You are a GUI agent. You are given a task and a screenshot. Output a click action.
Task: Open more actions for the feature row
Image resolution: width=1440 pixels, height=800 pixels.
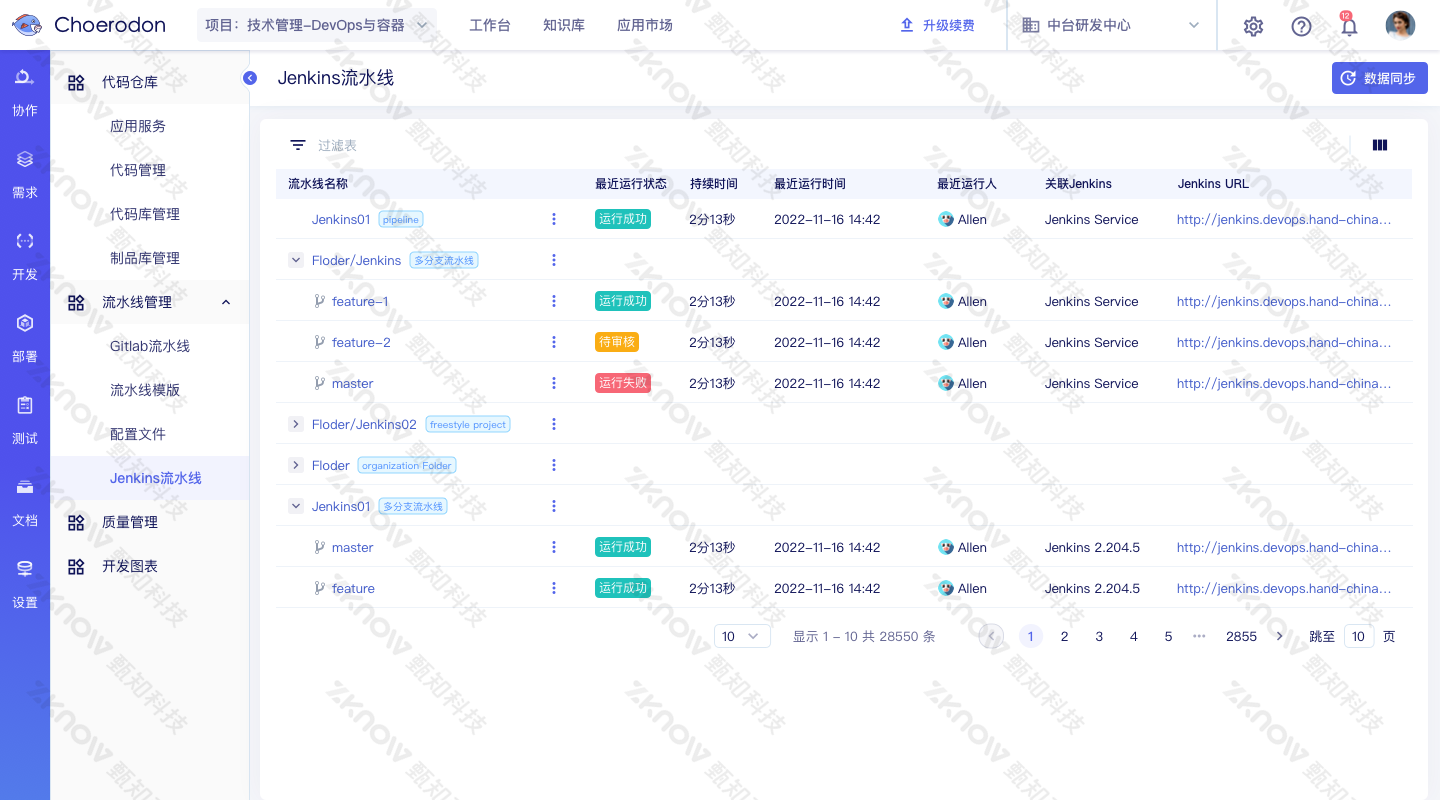554,588
